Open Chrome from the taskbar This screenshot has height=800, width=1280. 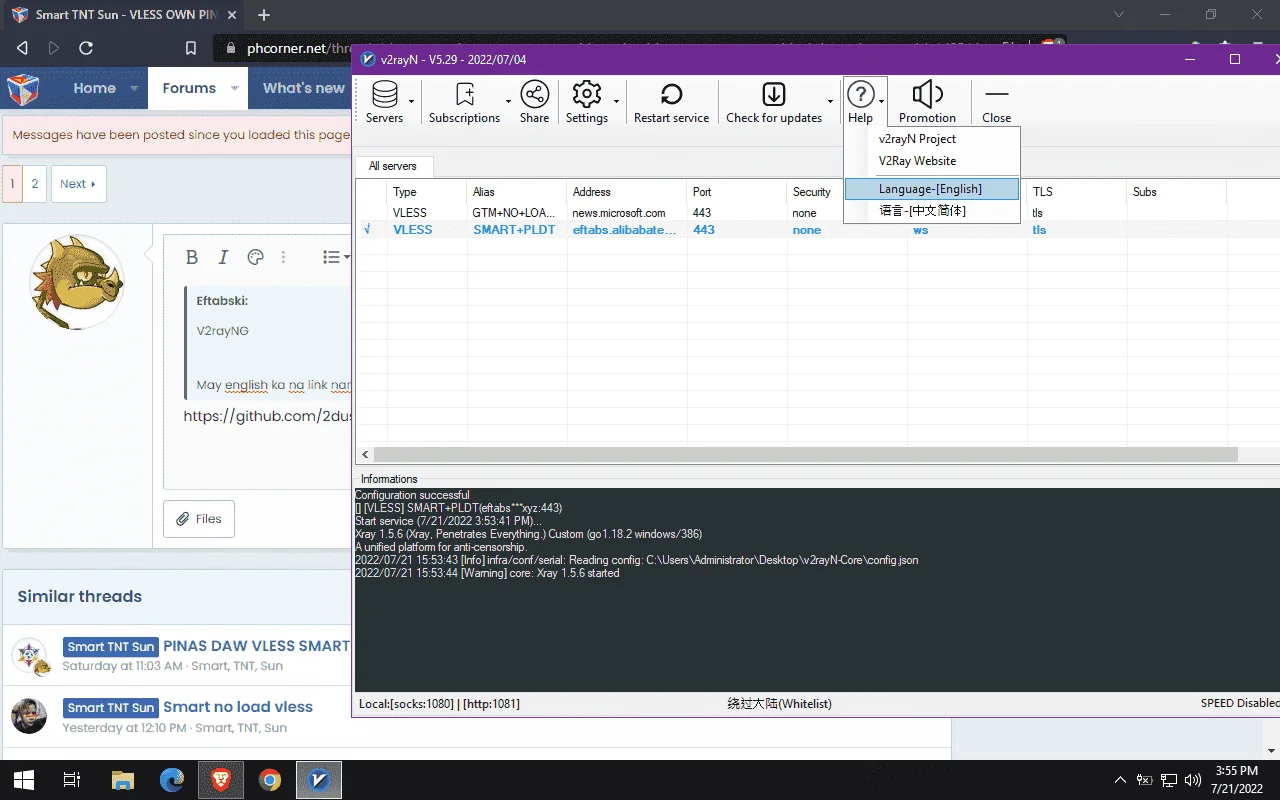click(270, 780)
